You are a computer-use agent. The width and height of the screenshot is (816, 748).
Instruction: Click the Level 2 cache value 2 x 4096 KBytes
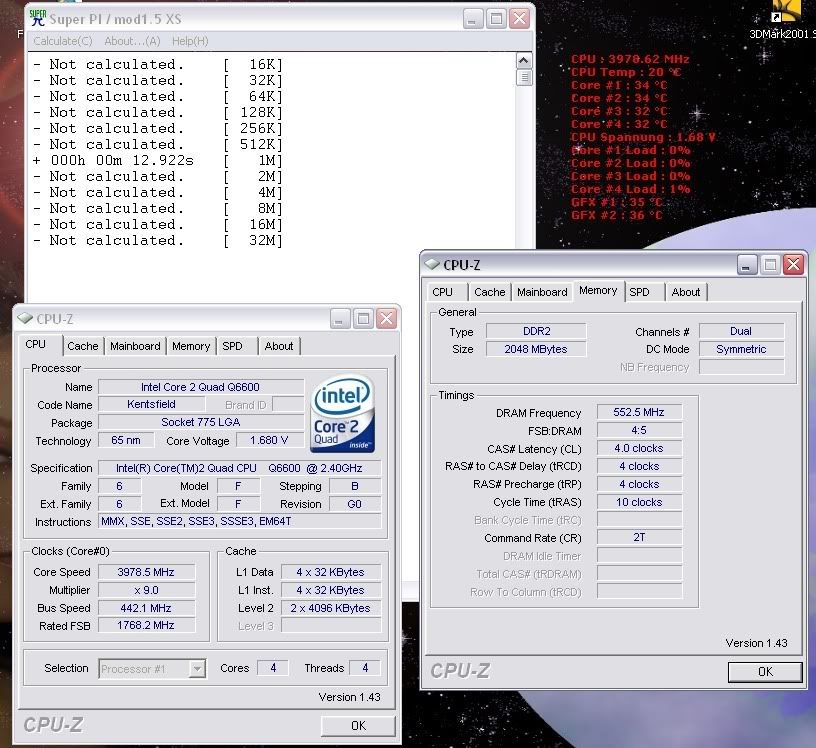[x=330, y=607]
